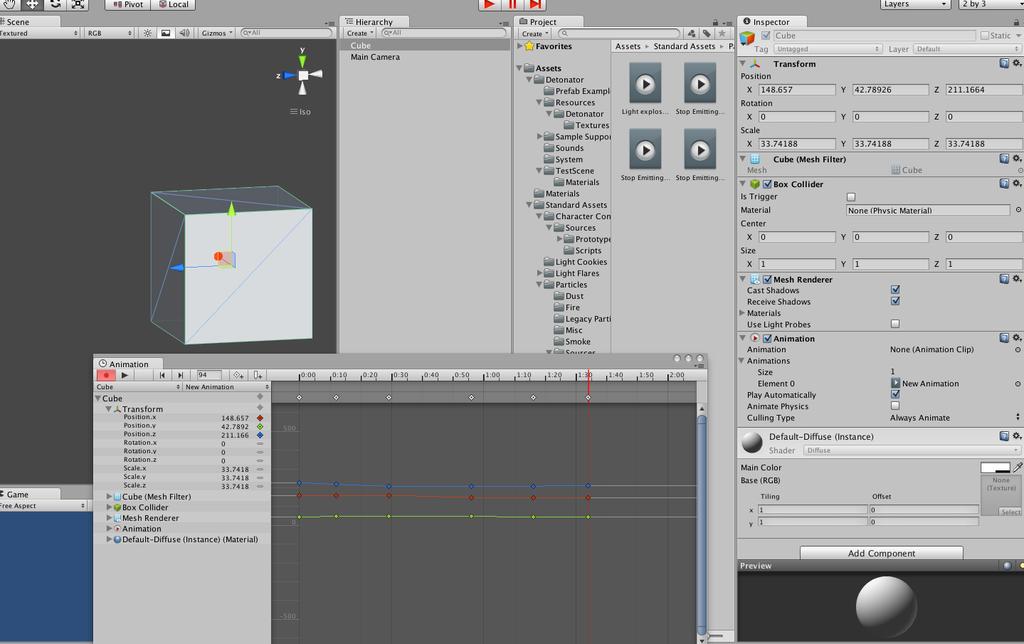Open Transform component help icon
The width and height of the screenshot is (1024, 644).
(1004, 63)
